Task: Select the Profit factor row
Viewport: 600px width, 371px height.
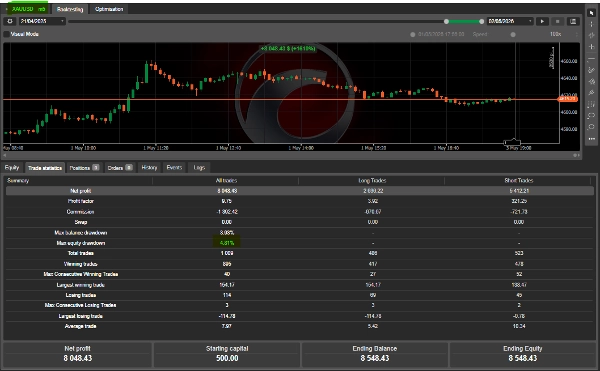Action: tap(299, 201)
